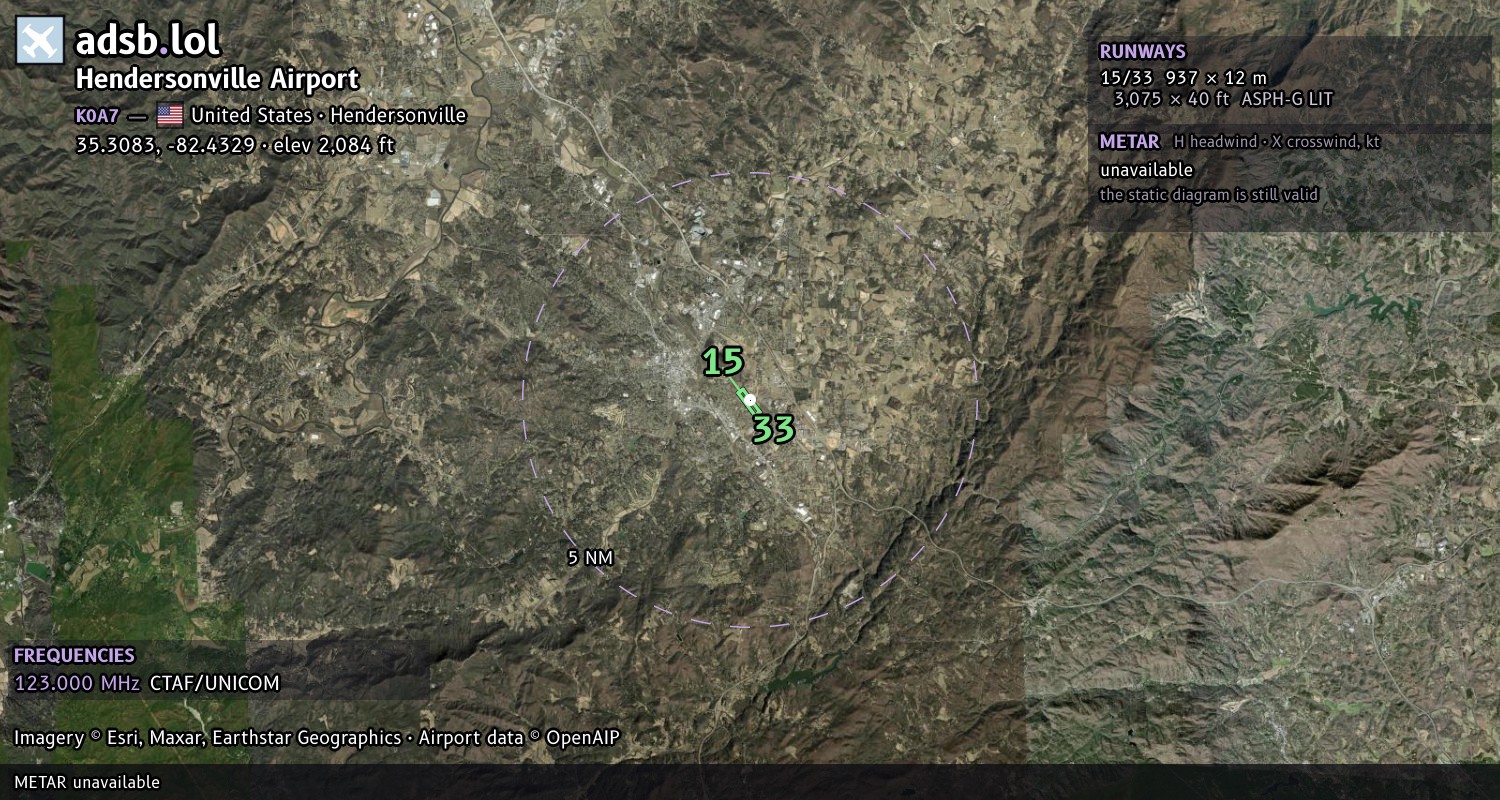Select the runway 15 label
The image size is (1500, 800).
point(722,362)
